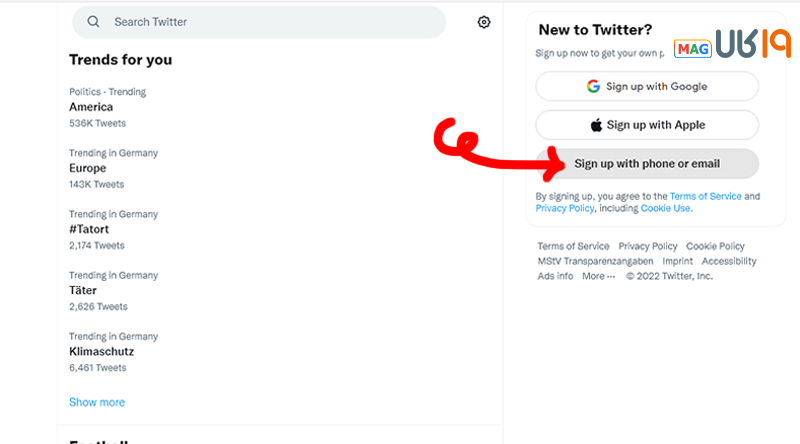Sign up with Apple

click(646, 125)
